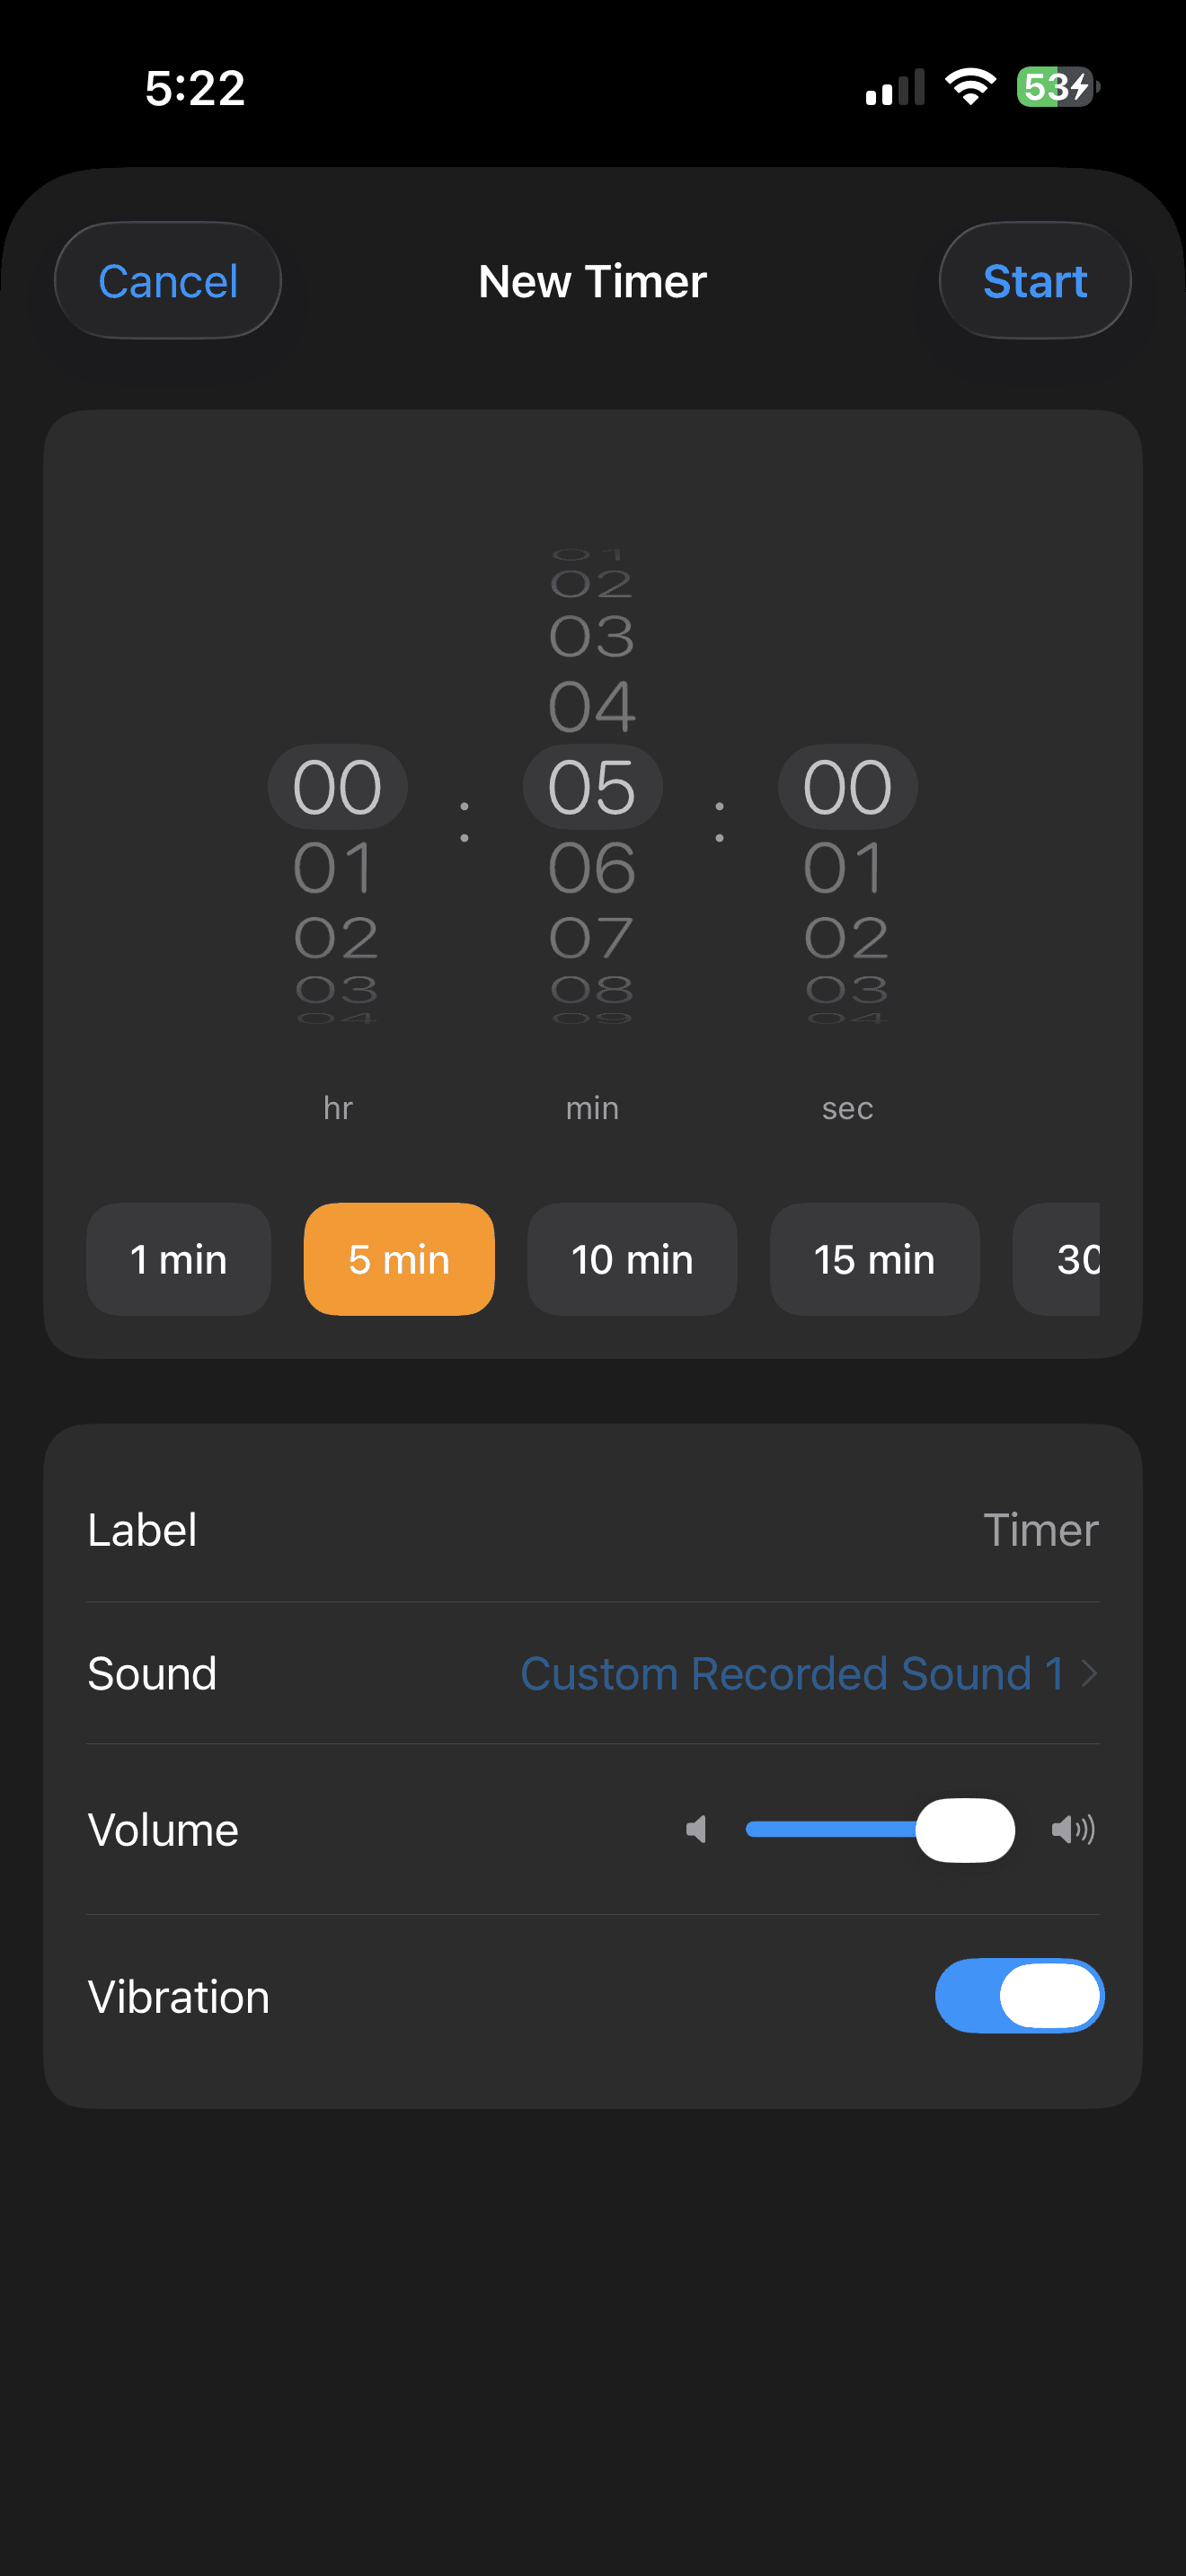Choose the 10 min preset
1186x2576 pixels.
632,1259
